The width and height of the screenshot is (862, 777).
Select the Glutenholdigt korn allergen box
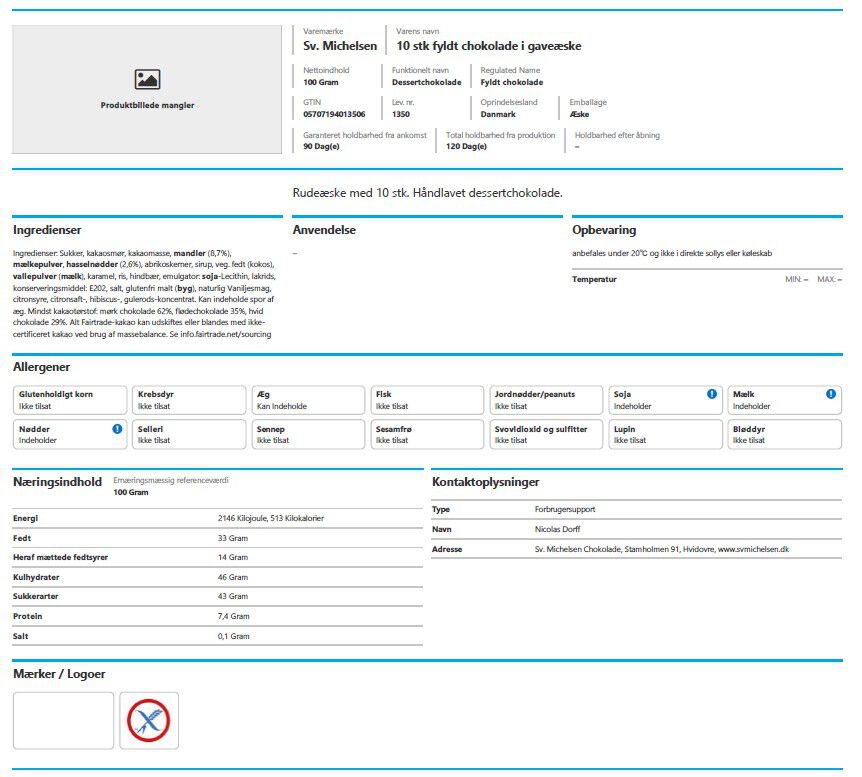click(70, 400)
